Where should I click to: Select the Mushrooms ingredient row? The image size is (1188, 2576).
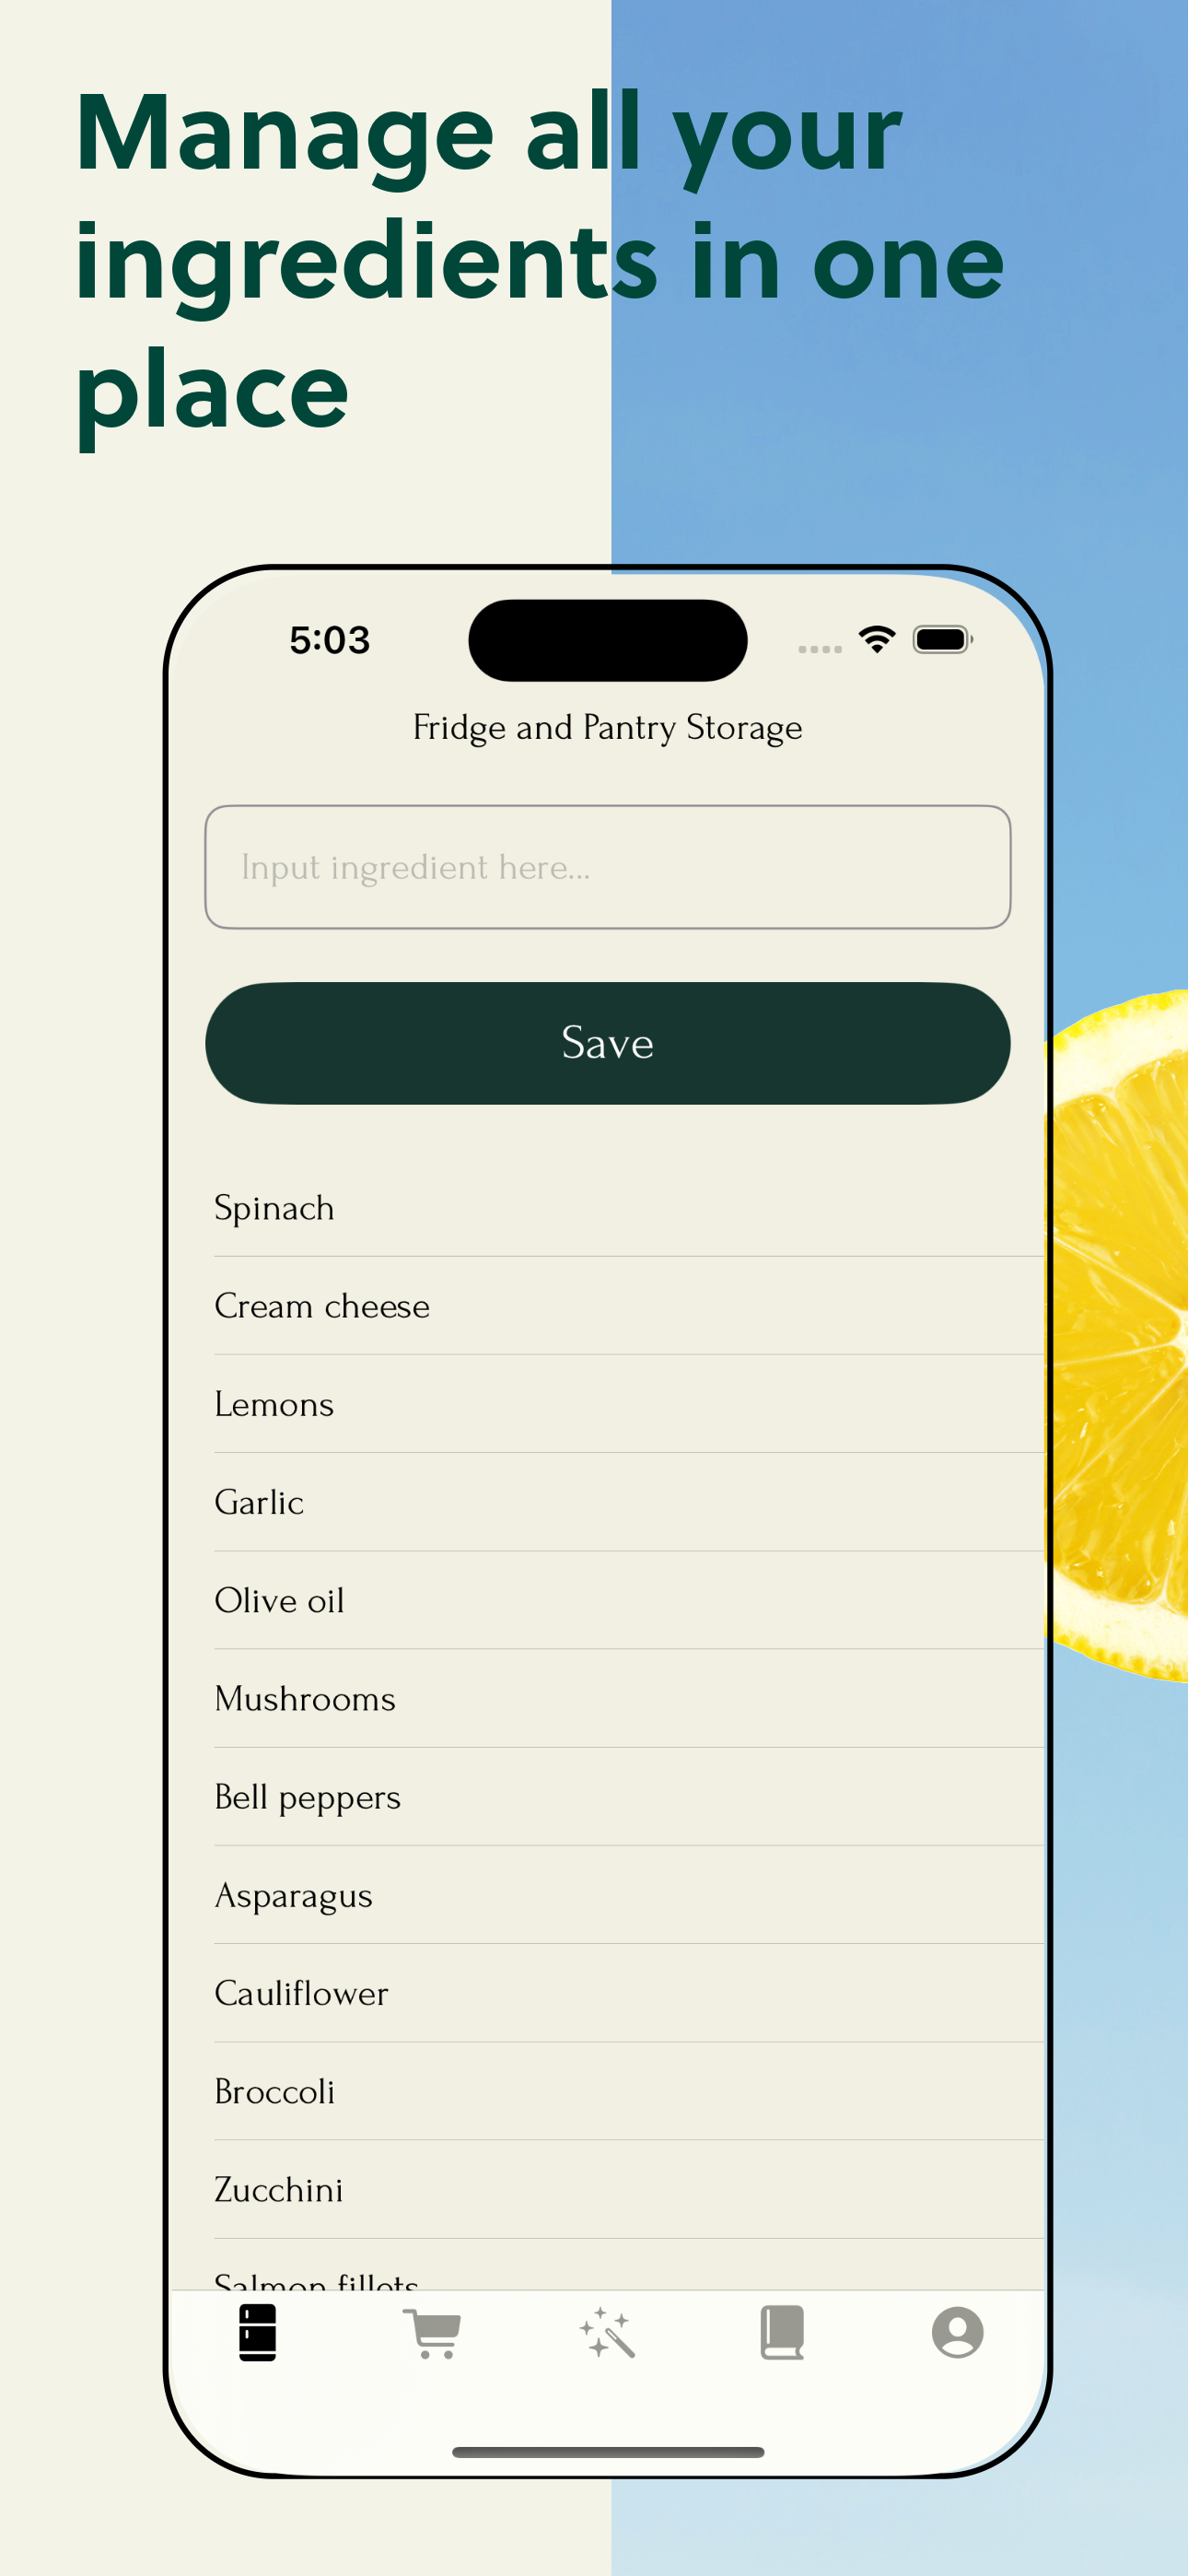point(629,1699)
